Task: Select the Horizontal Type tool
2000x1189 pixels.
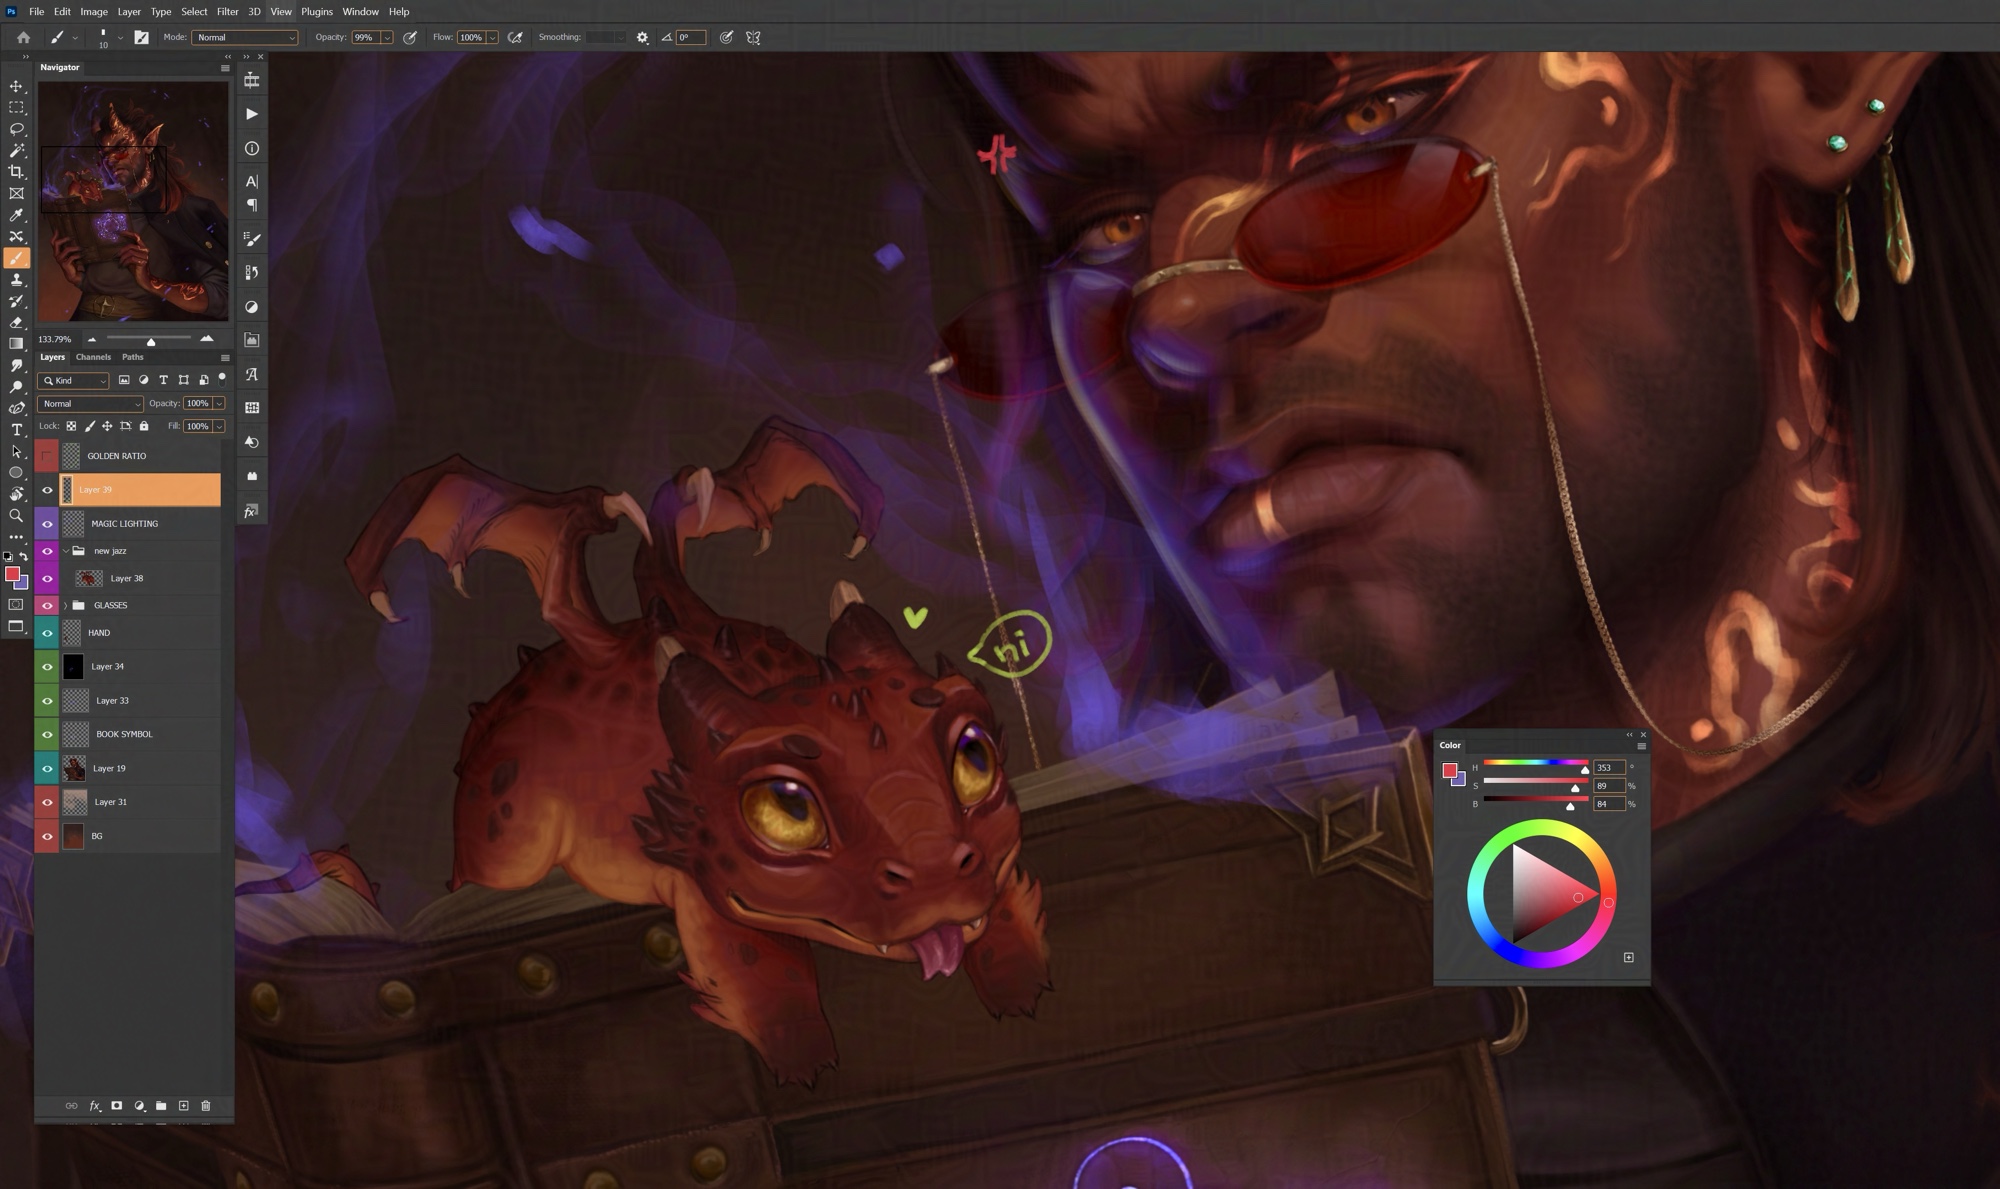Action: (16, 429)
